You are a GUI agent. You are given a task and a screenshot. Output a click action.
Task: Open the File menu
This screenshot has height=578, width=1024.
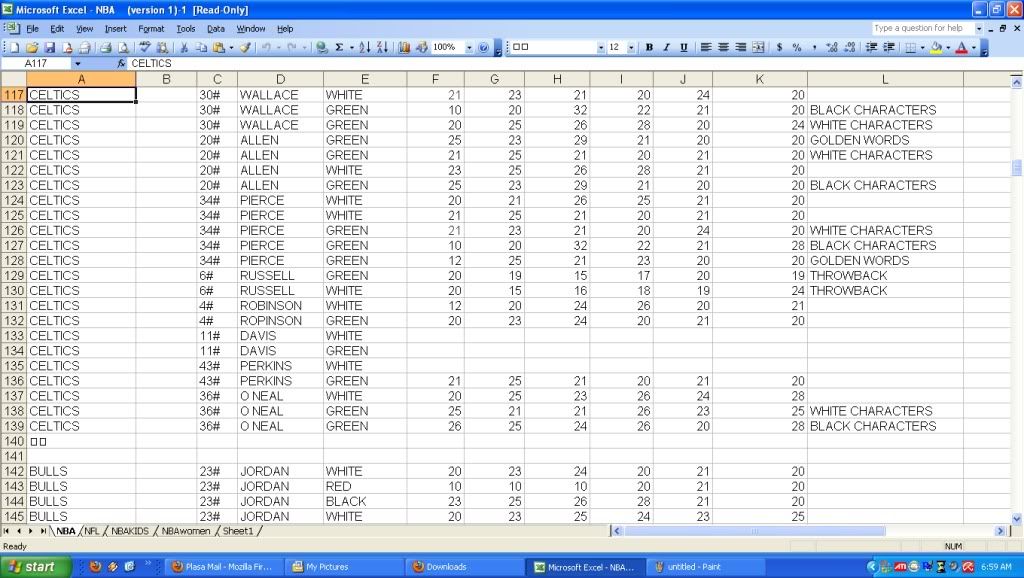point(33,29)
